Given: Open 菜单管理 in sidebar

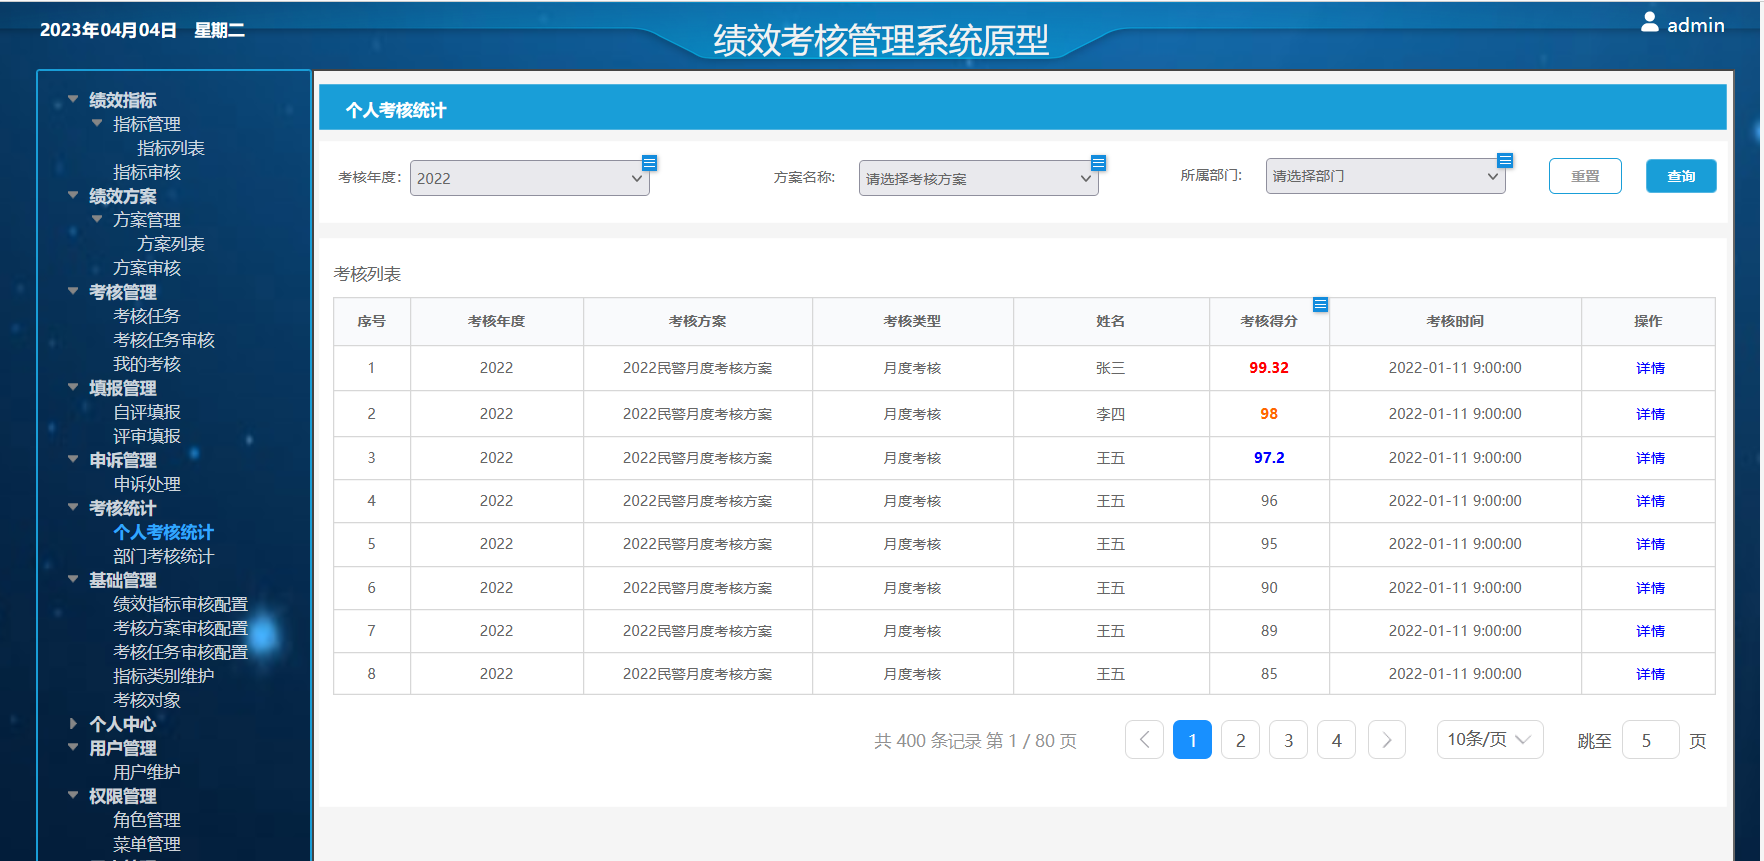Looking at the screenshot, I should coord(147,844).
